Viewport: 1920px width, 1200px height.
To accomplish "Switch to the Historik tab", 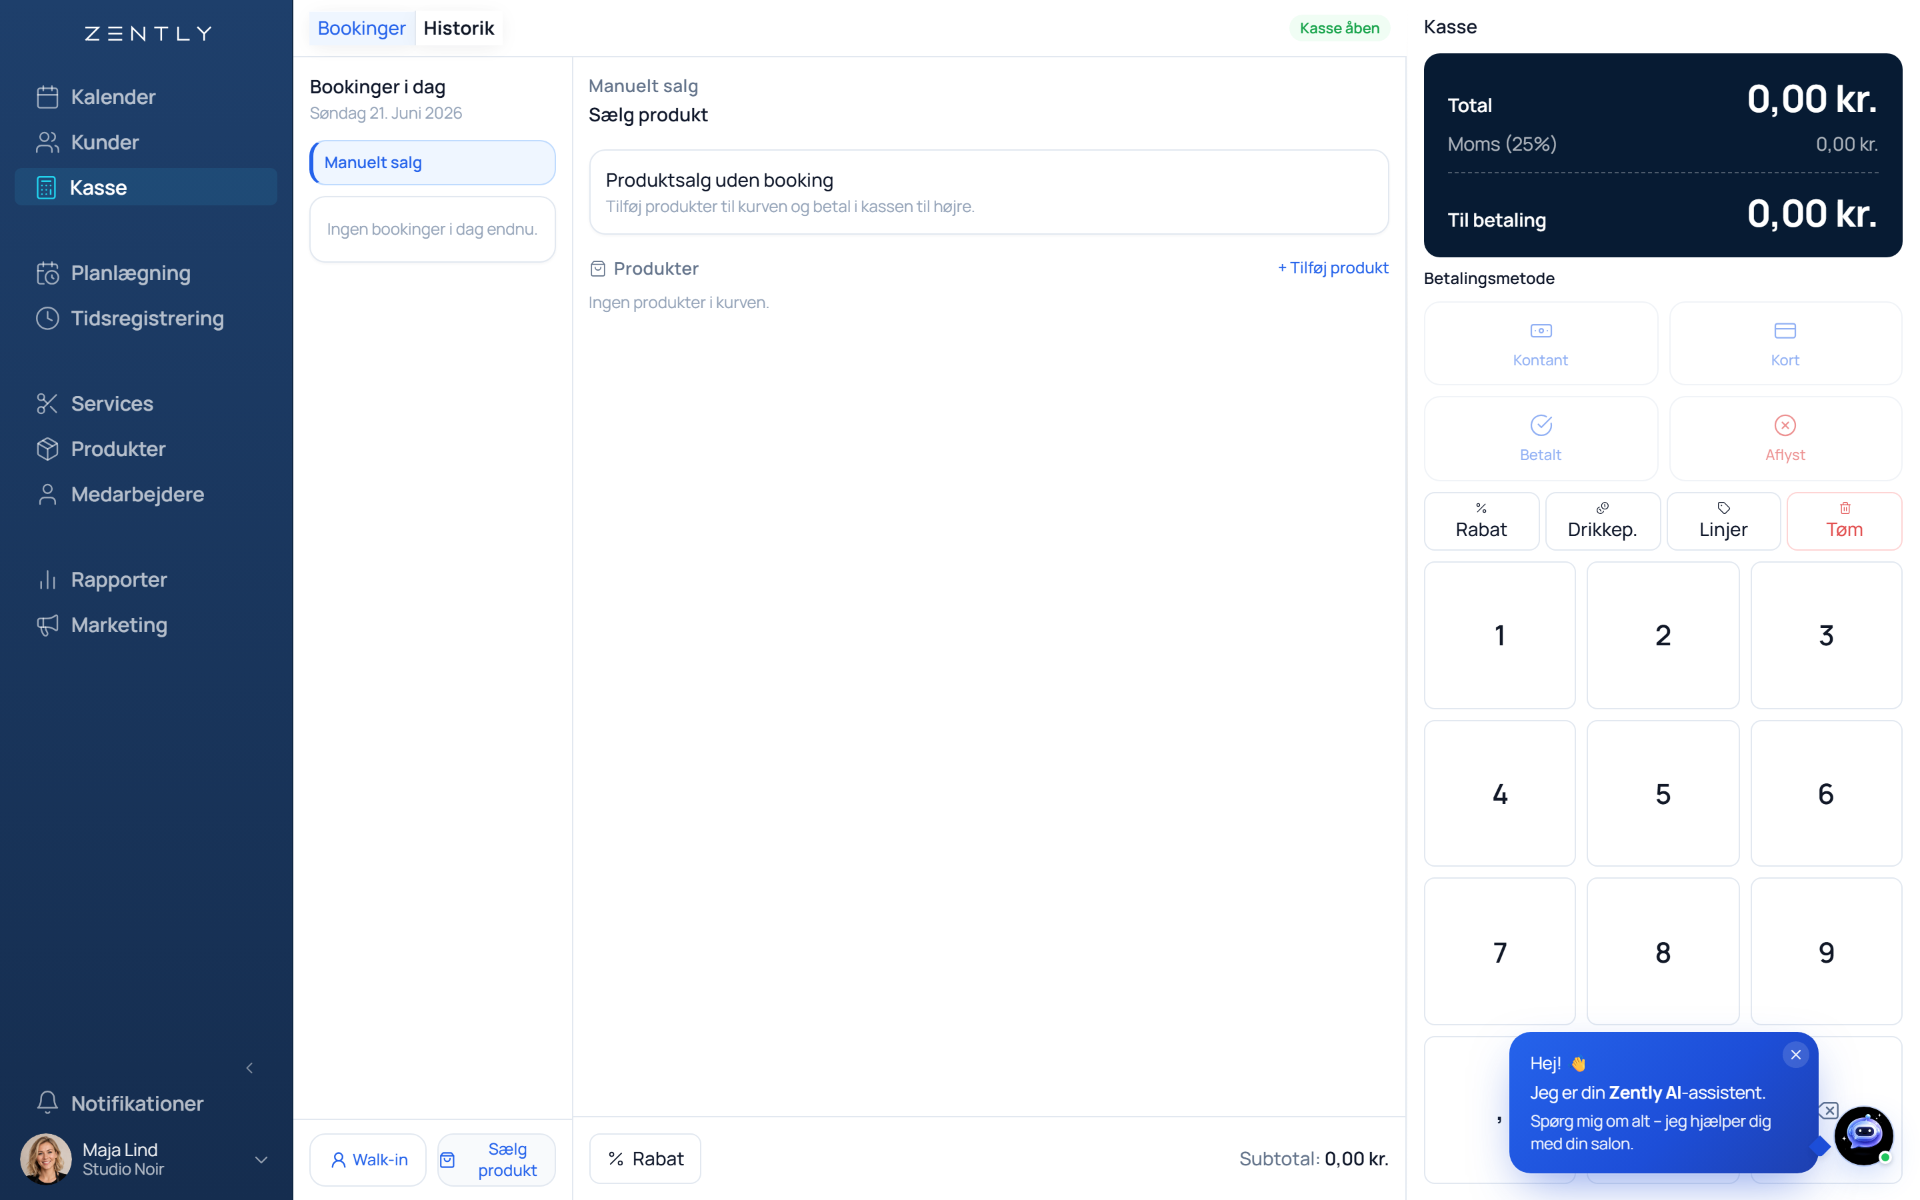I will (459, 28).
